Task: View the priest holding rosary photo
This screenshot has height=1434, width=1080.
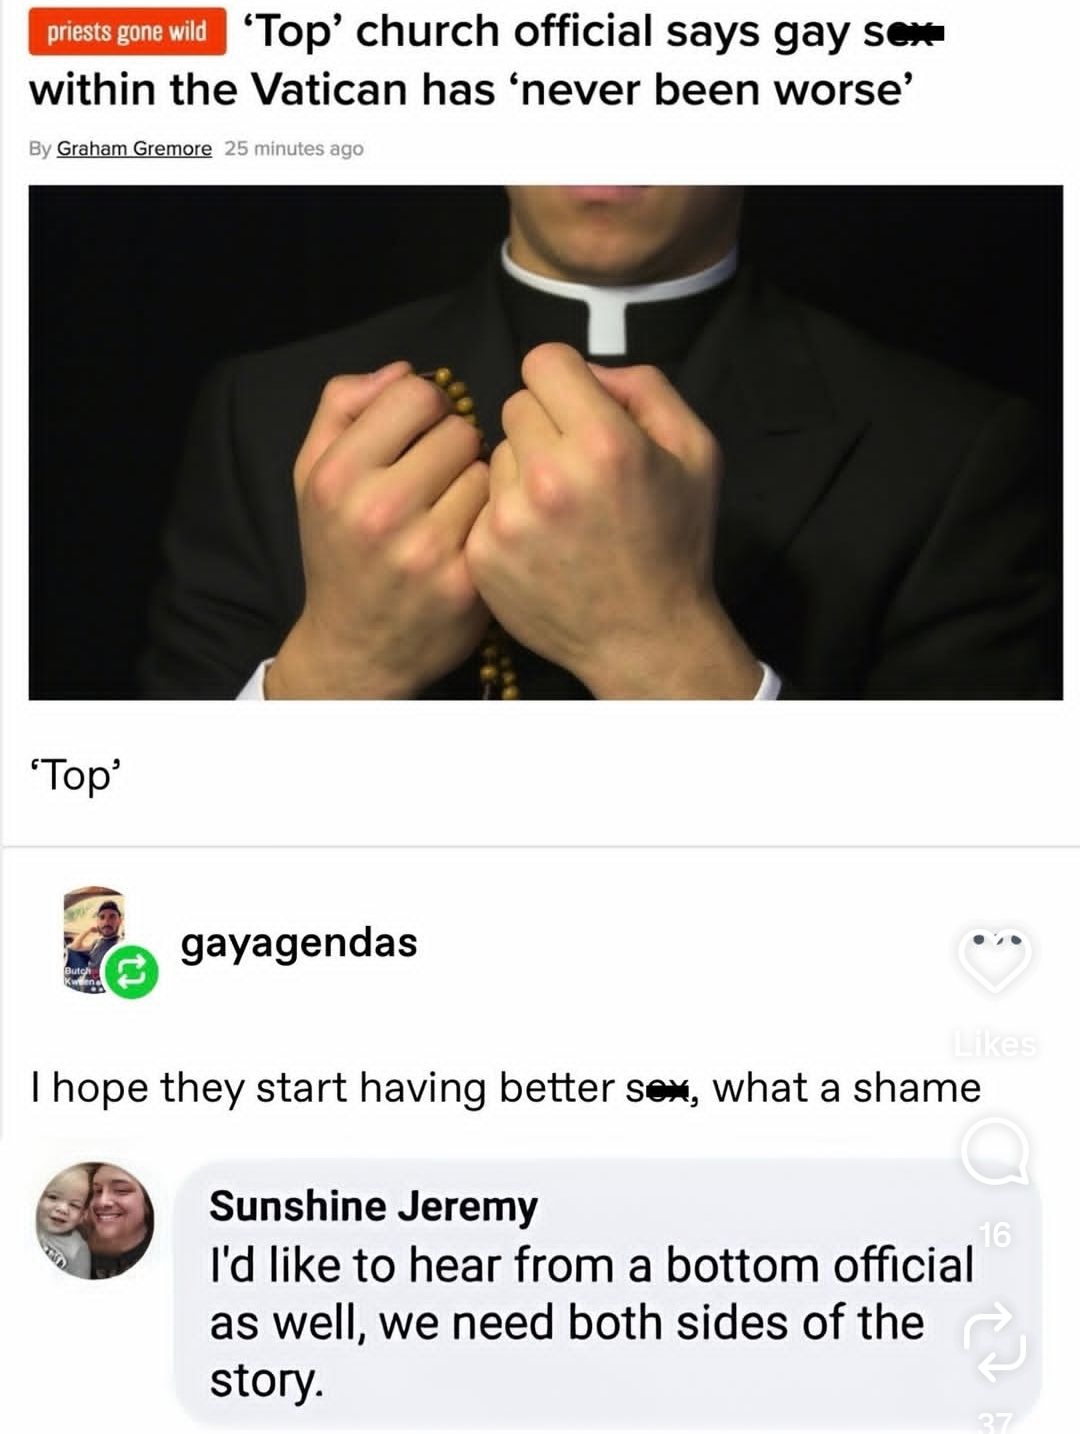Action: pyautogui.click(x=545, y=442)
